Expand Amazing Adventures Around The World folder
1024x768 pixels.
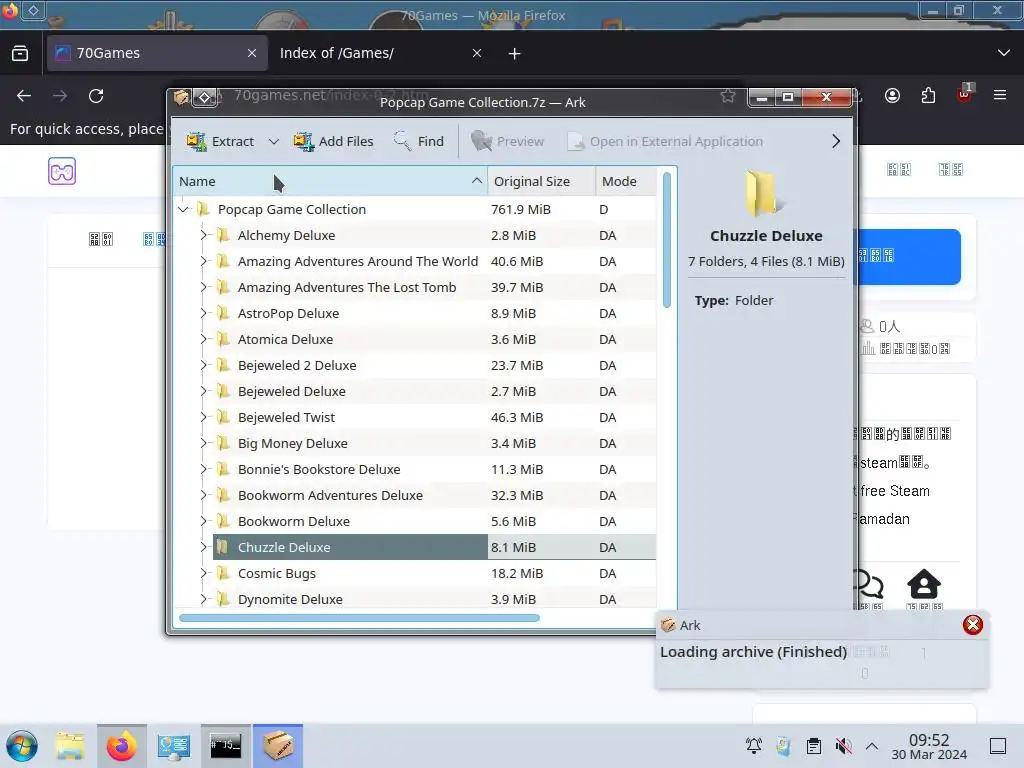[203, 261]
